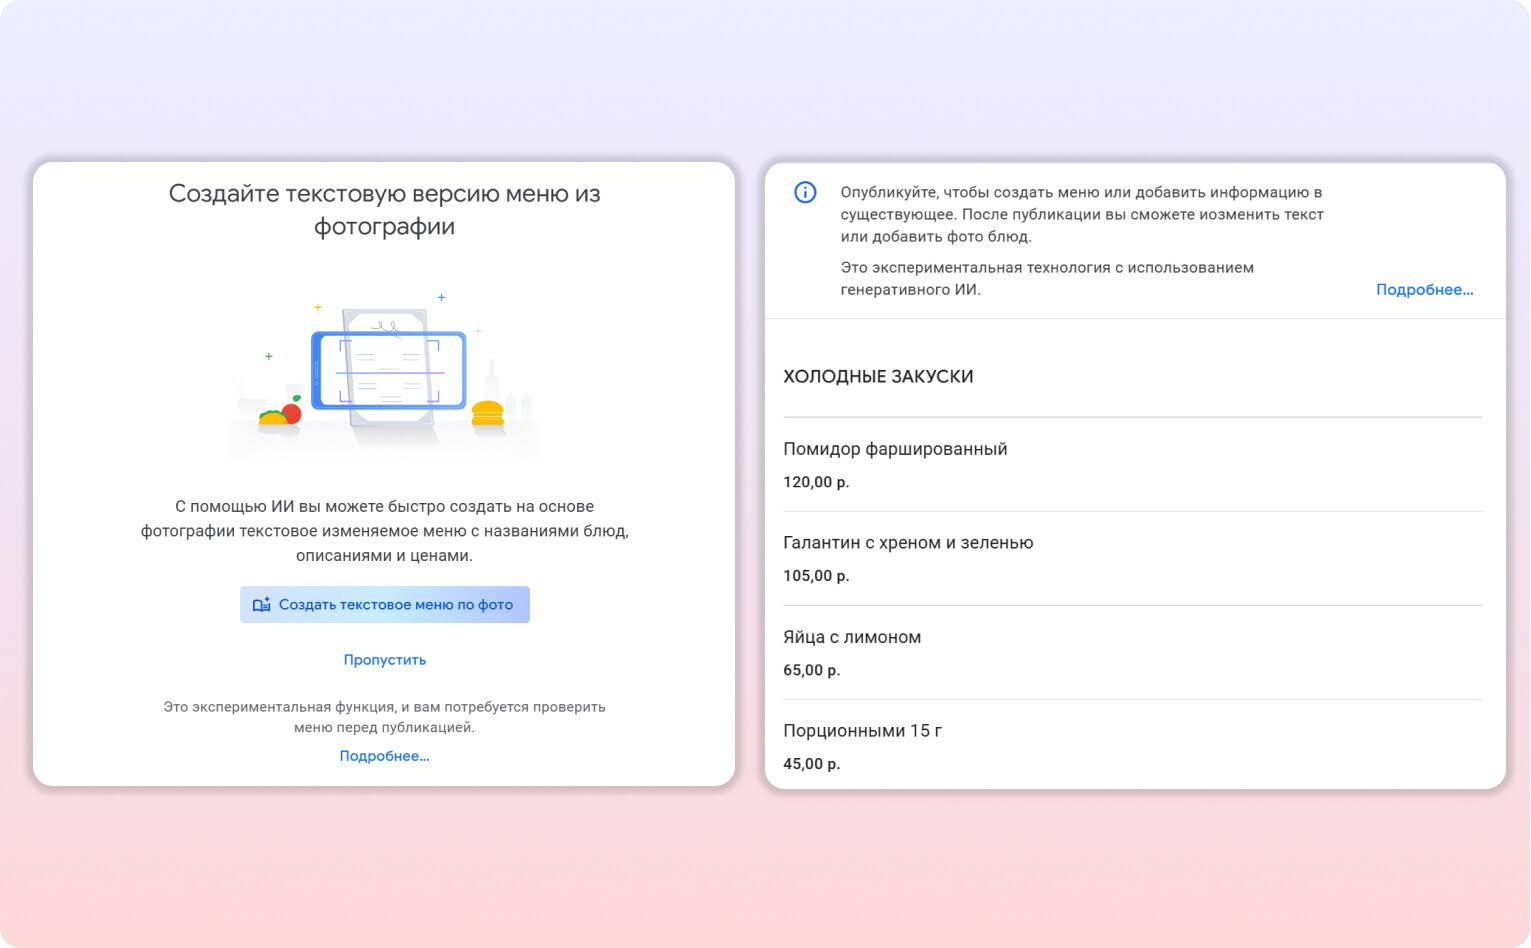
Task: Click the info circle icon in the notice
Action: coord(805,192)
